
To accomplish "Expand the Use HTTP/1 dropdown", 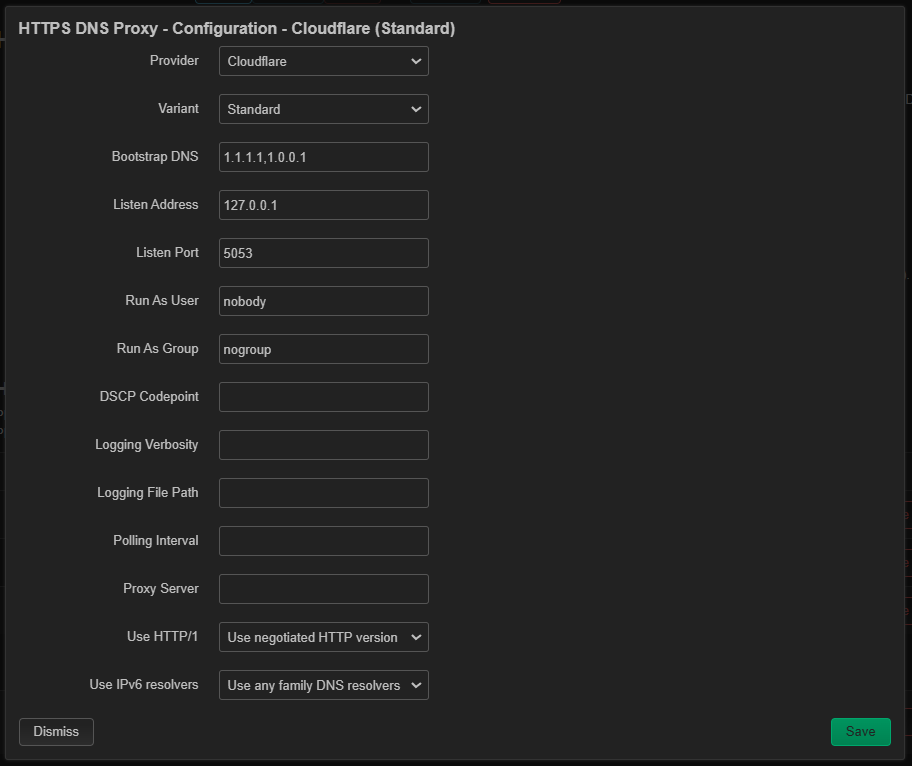I will coord(323,637).
